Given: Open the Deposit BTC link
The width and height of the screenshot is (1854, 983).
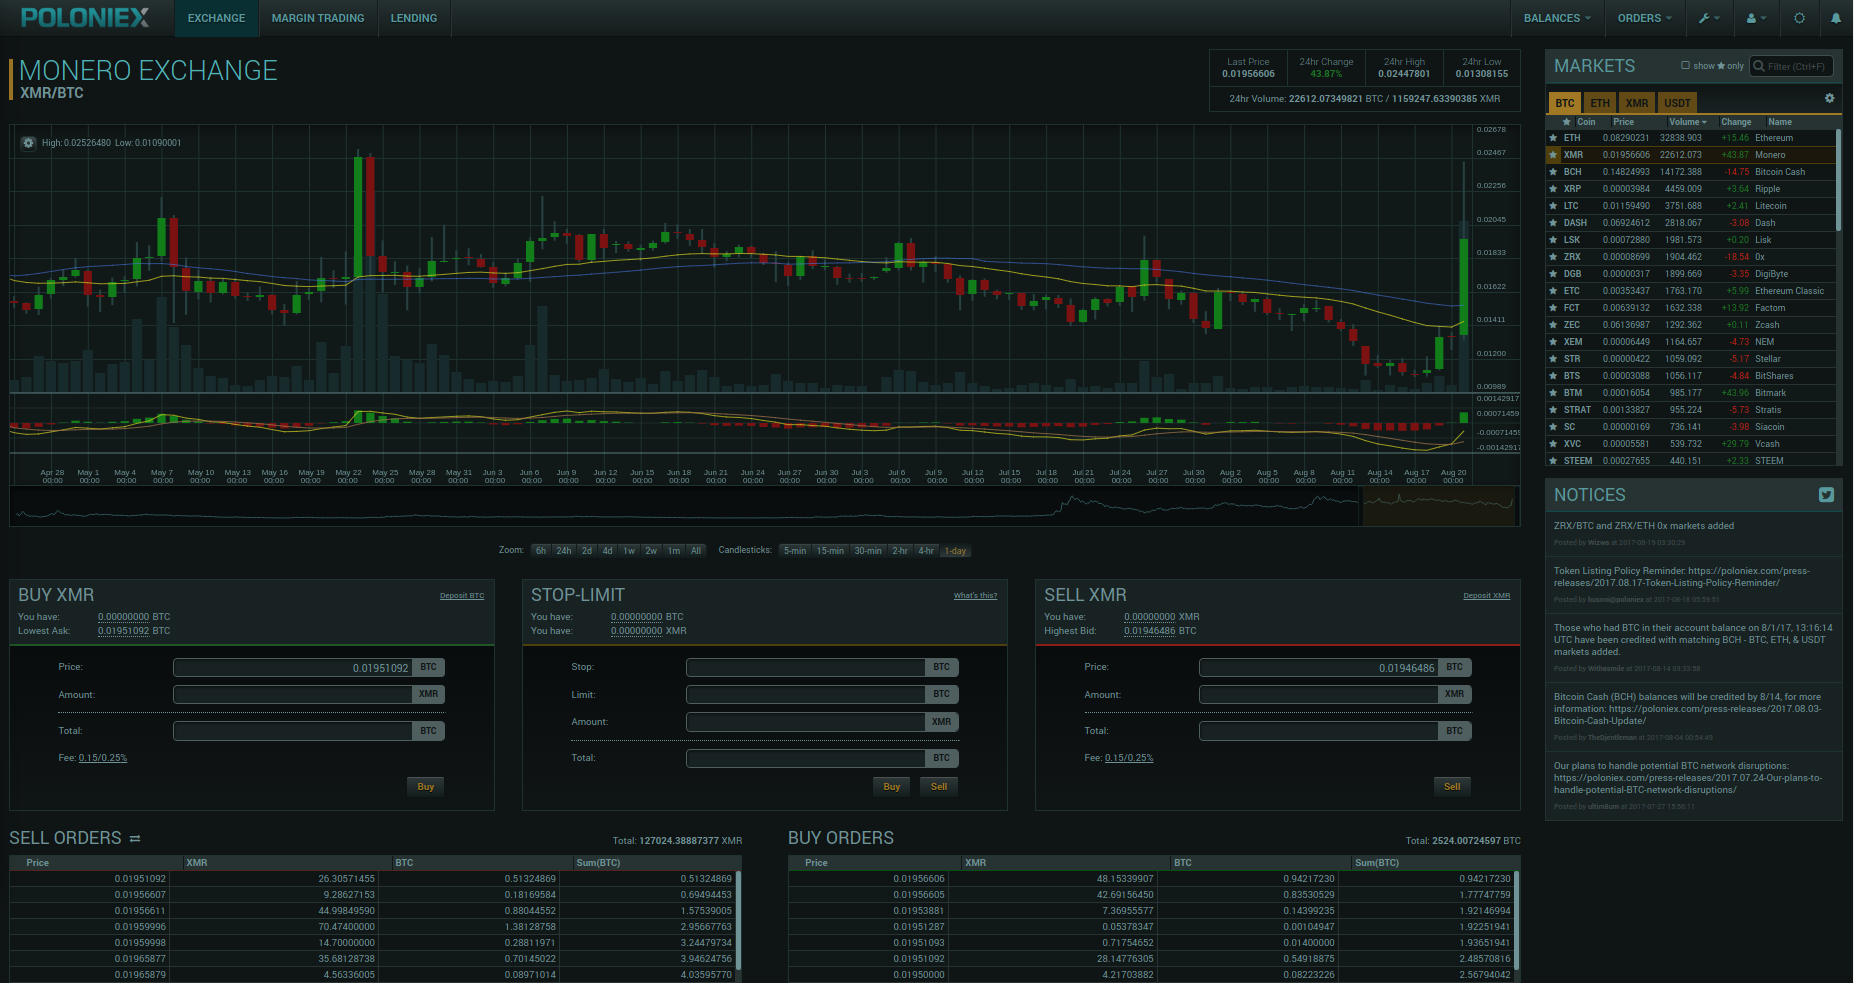Looking at the screenshot, I should point(462,596).
